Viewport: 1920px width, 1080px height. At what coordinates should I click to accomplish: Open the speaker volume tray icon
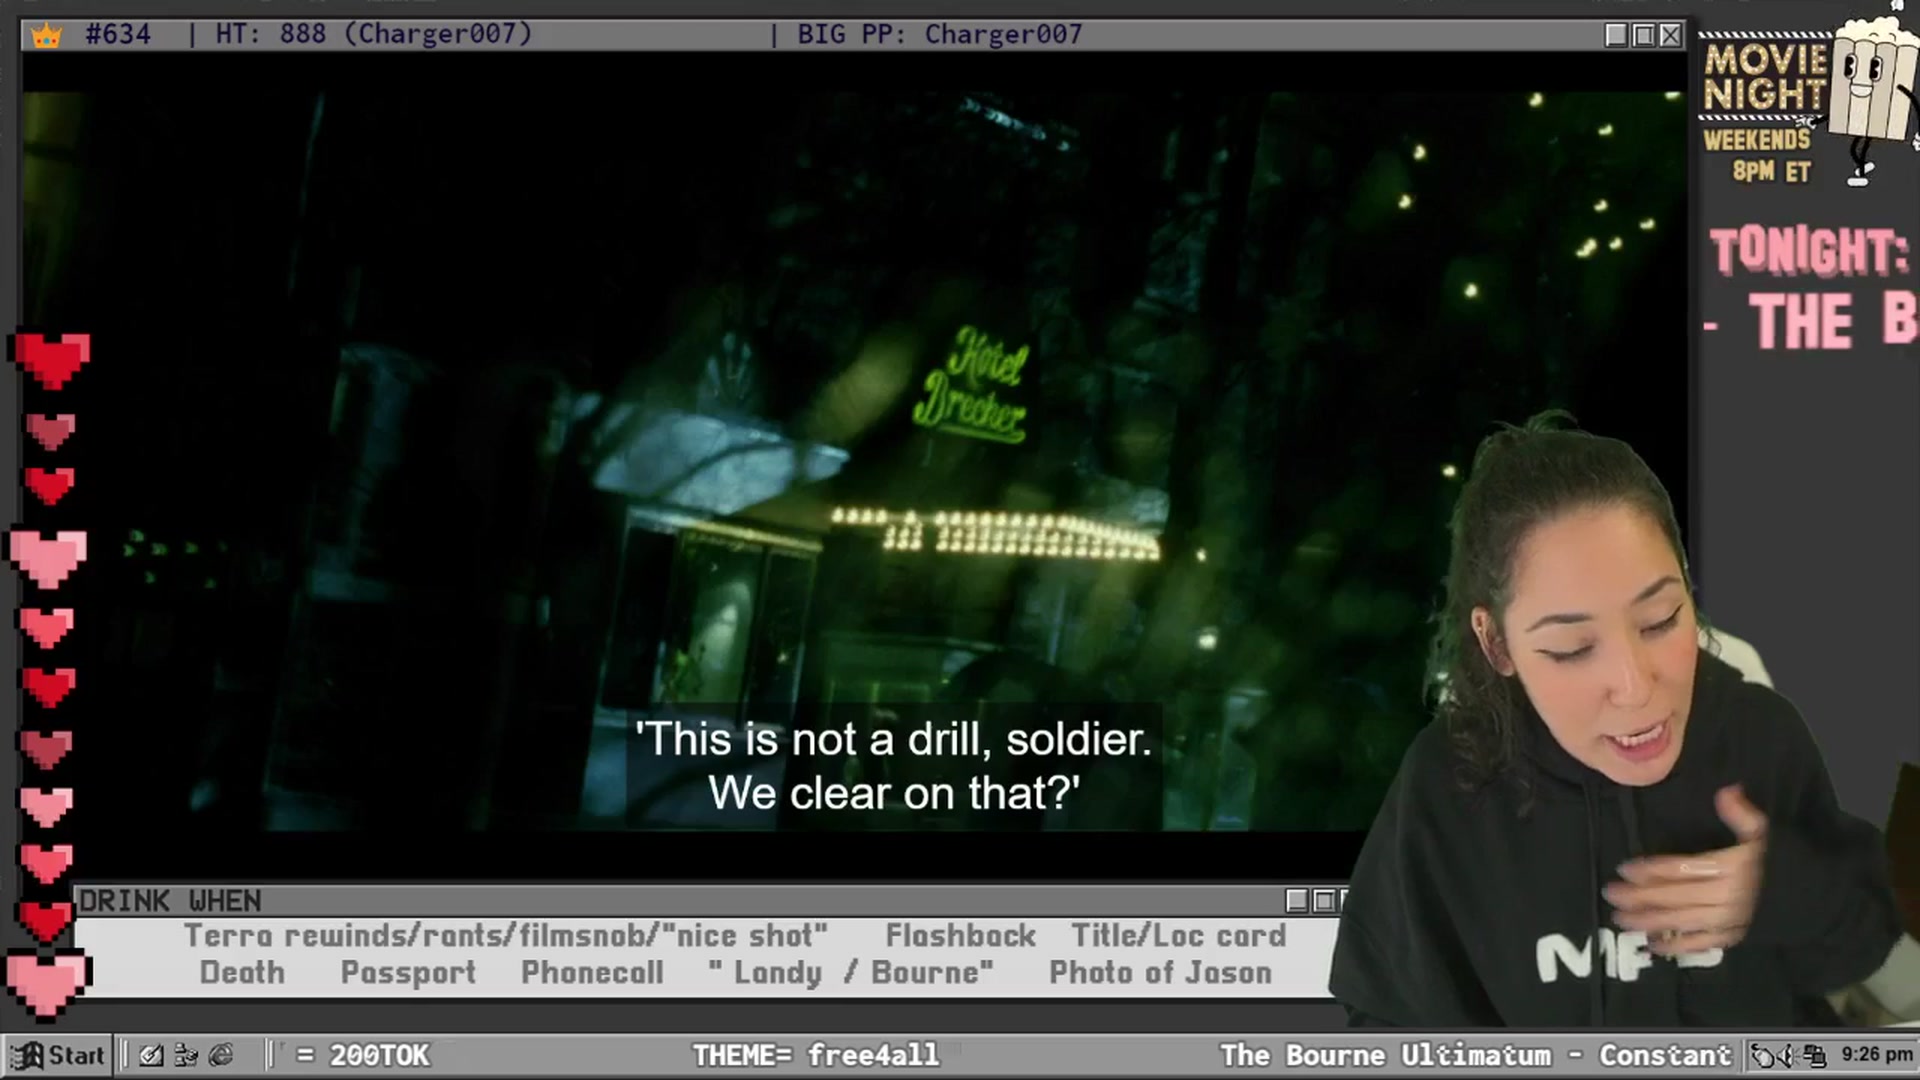pos(1789,1055)
